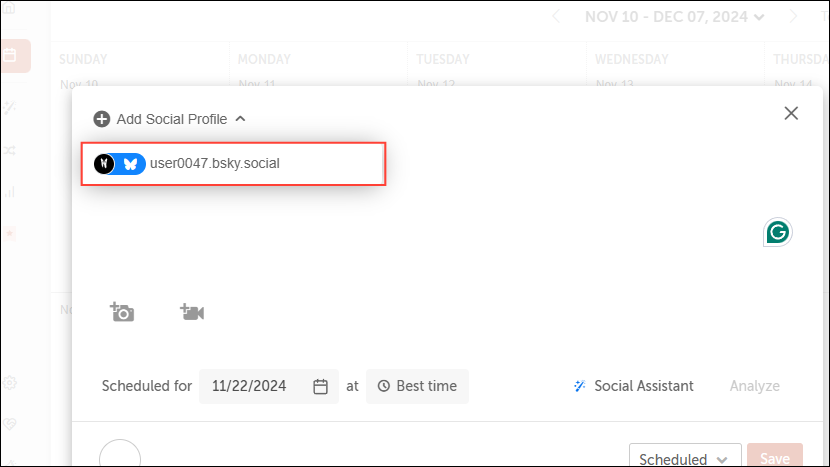Choose the Best time option
The height and width of the screenshot is (467, 830).
[x=417, y=386]
